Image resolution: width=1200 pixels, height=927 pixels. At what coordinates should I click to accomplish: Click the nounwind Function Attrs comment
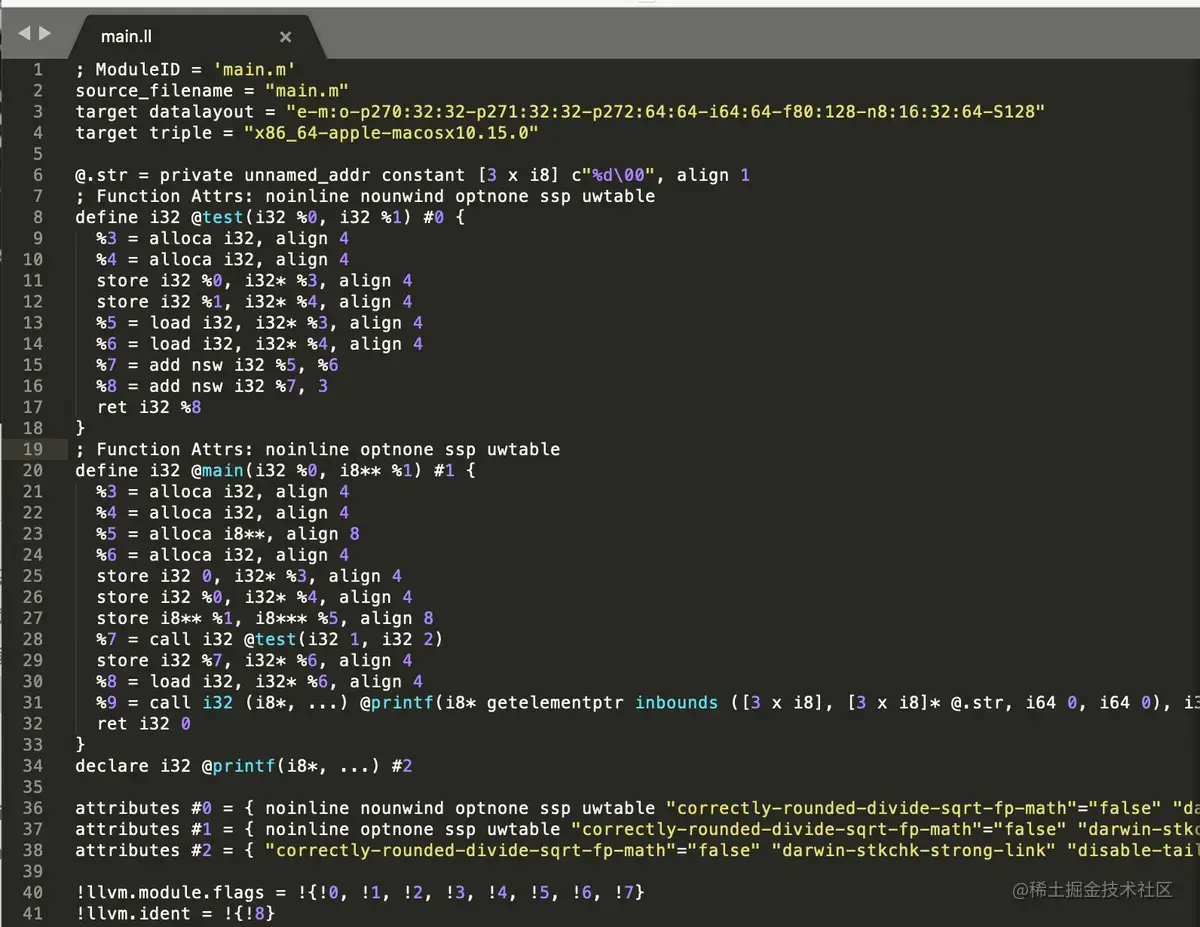pos(365,196)
